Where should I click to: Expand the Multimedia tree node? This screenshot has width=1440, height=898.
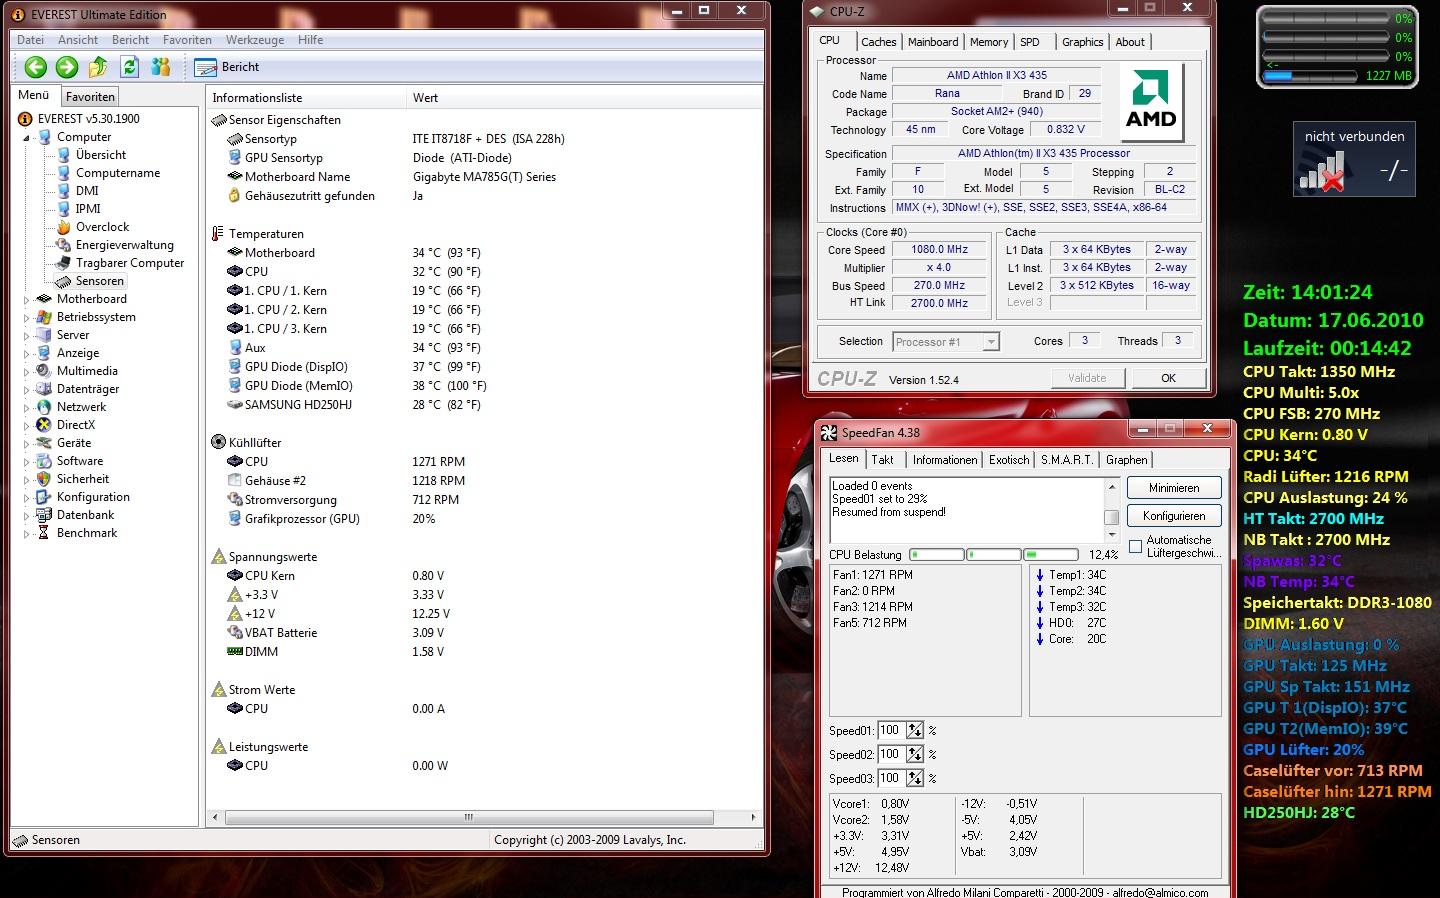[x=27, y=371]
